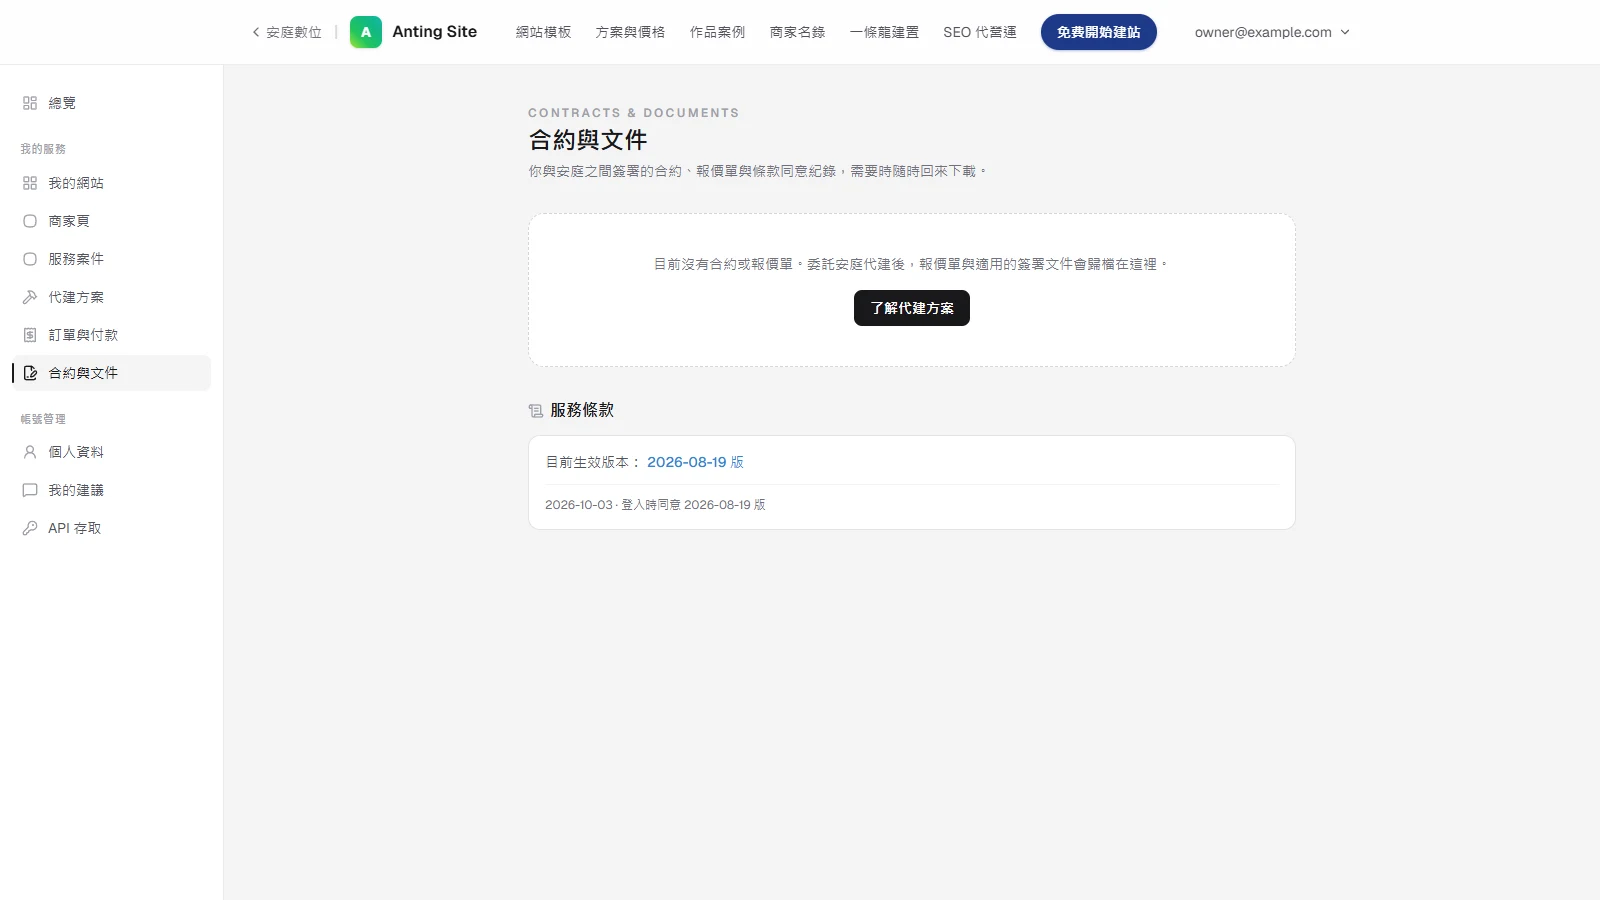Select 商家頁 in the sidebar
Screen dimensions: 1600x900
pyautogui.click(x=112, y=221)
